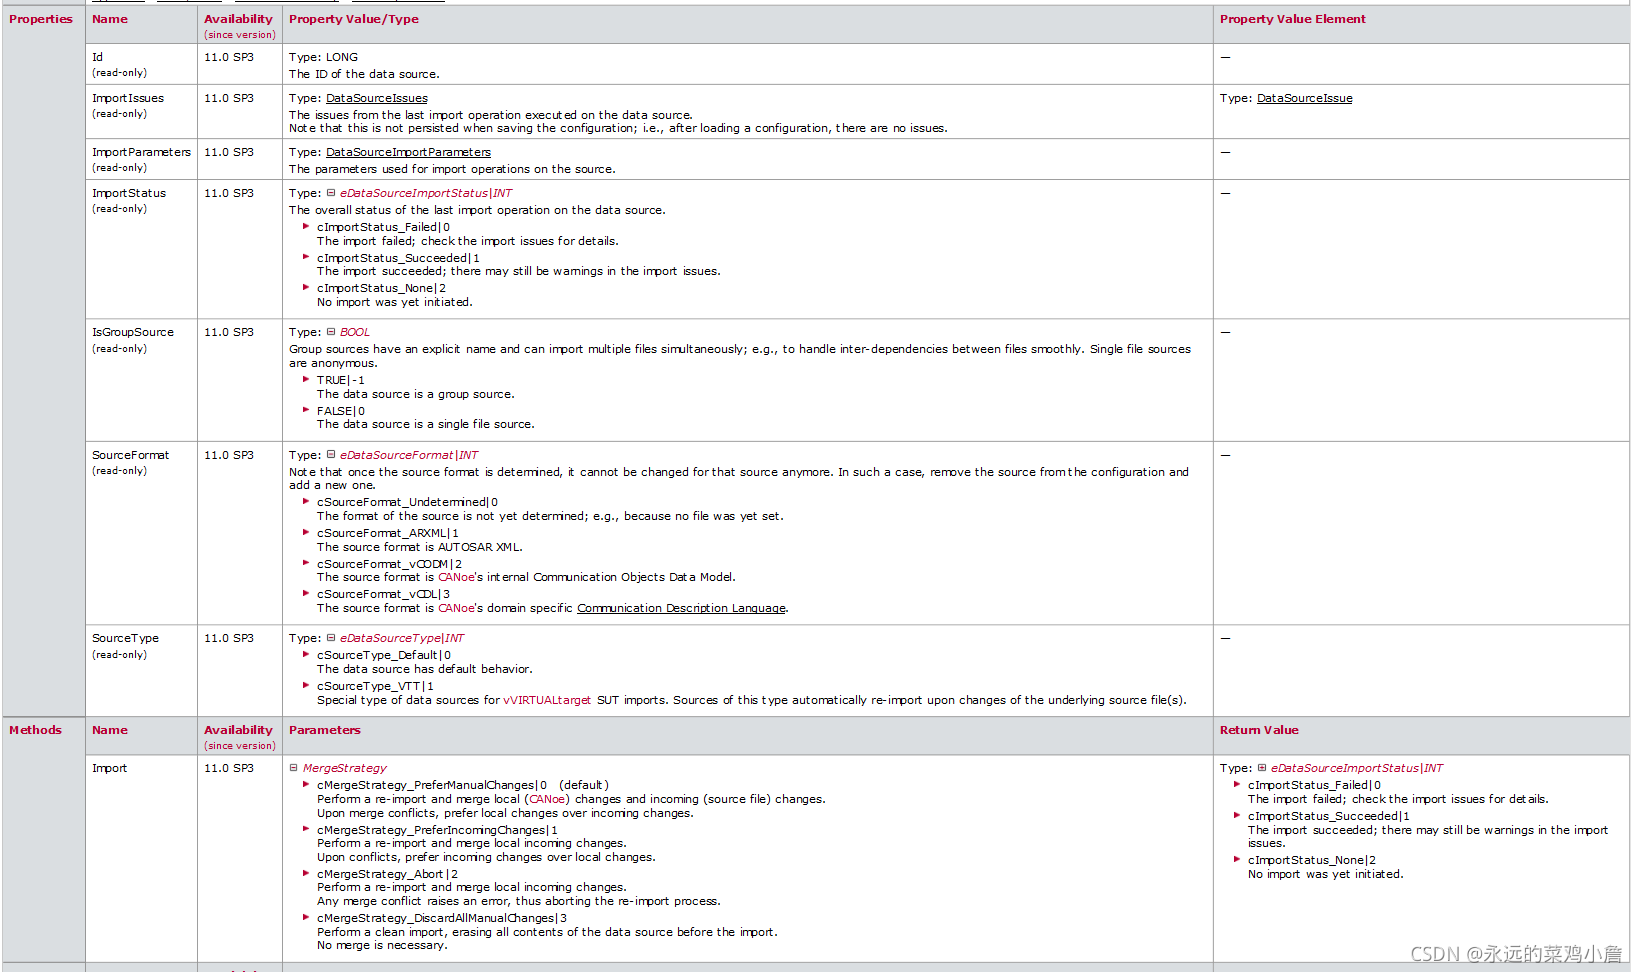Select cImportStatus_None|2 in Return Value column
This screenshot has height=972, width=1637.
click(1312, 860)
